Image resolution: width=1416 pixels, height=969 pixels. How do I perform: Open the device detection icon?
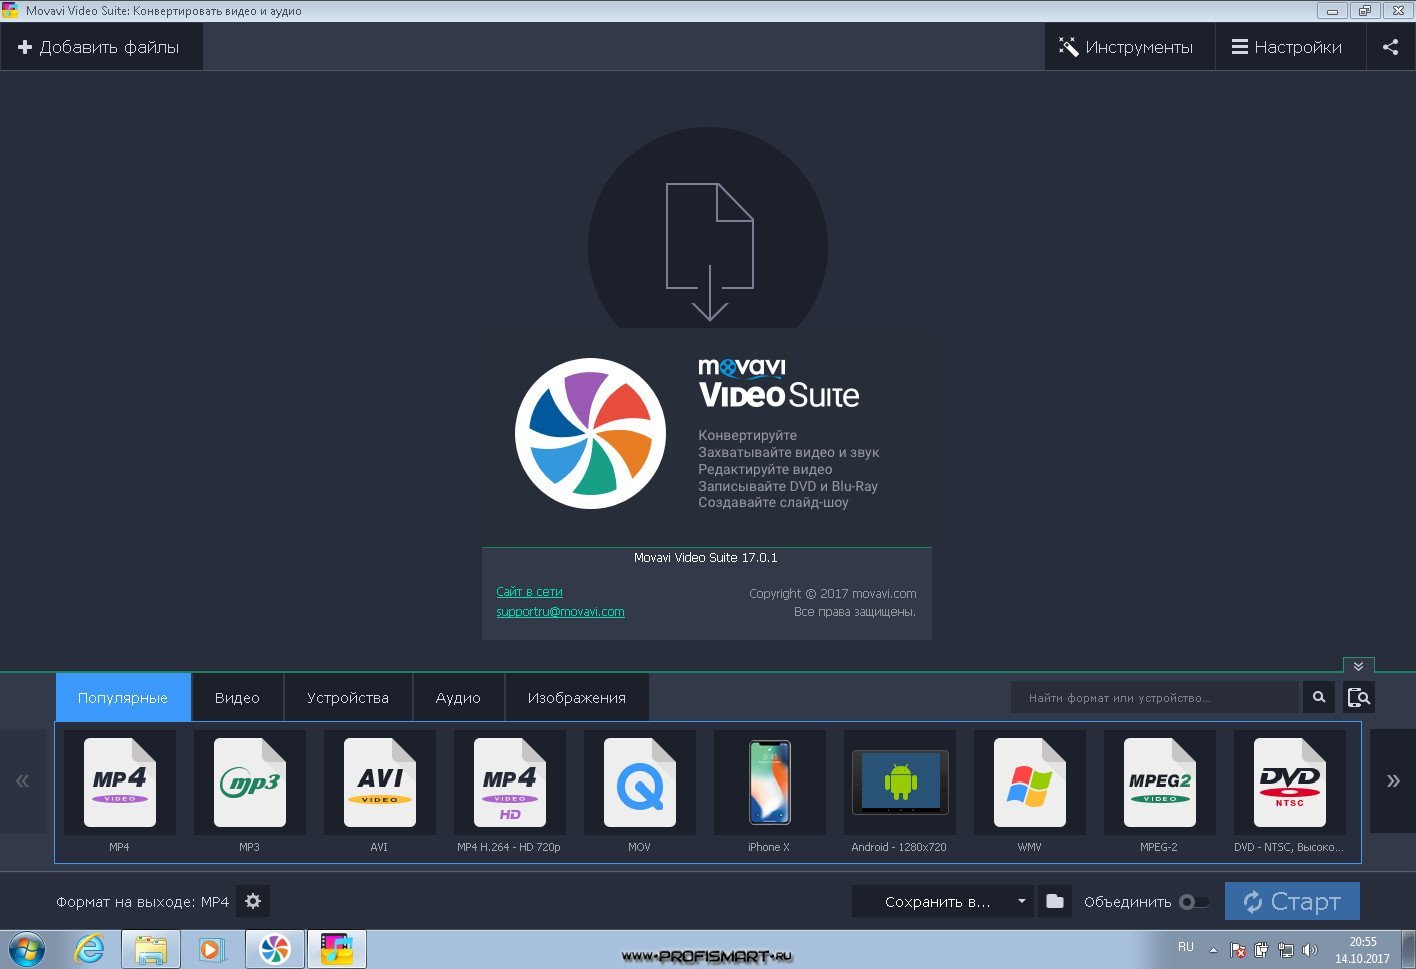pos(1358,697)
